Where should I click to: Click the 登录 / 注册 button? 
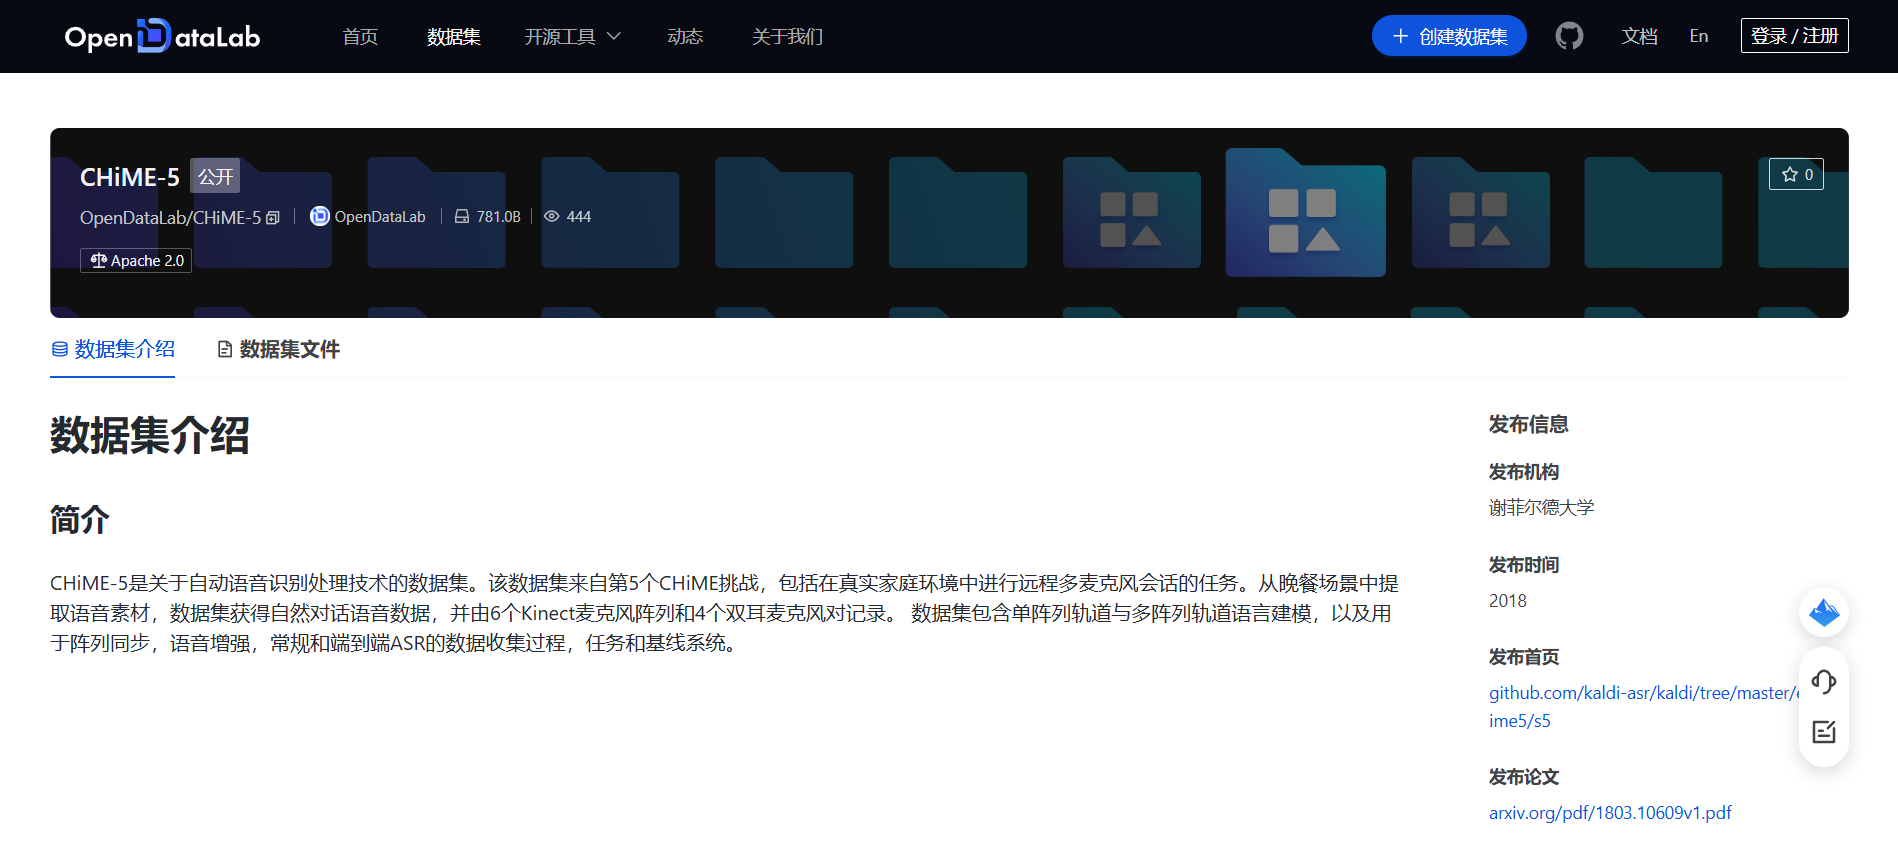[x=1794, y=36]
